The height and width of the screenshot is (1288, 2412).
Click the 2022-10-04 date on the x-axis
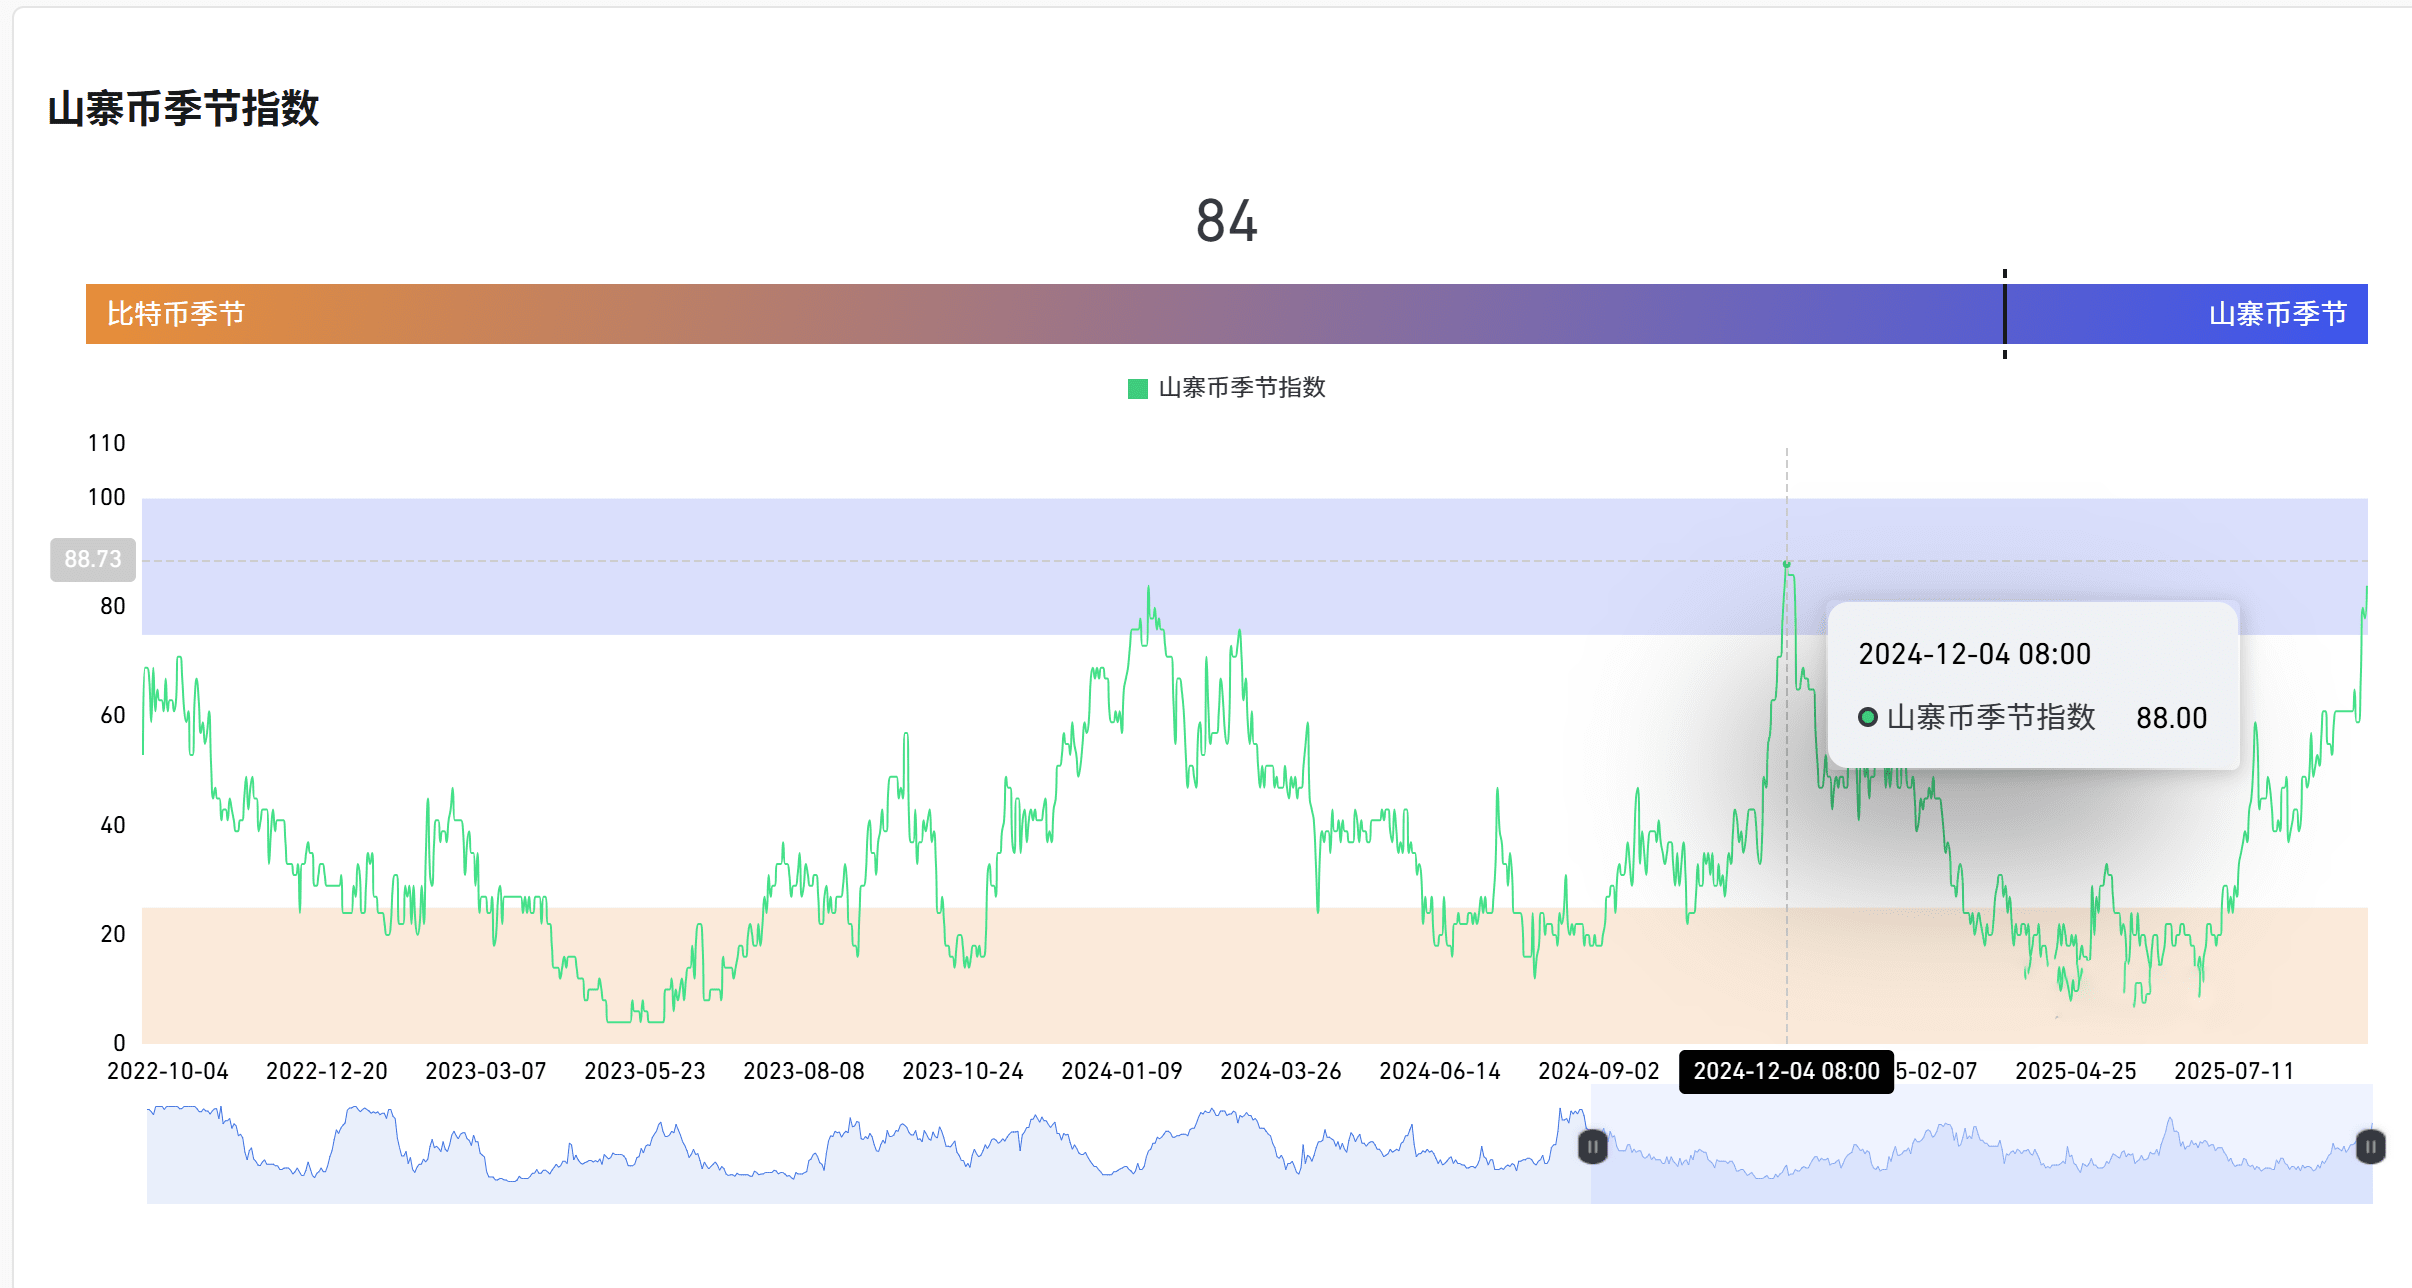tap(168, 1071)
